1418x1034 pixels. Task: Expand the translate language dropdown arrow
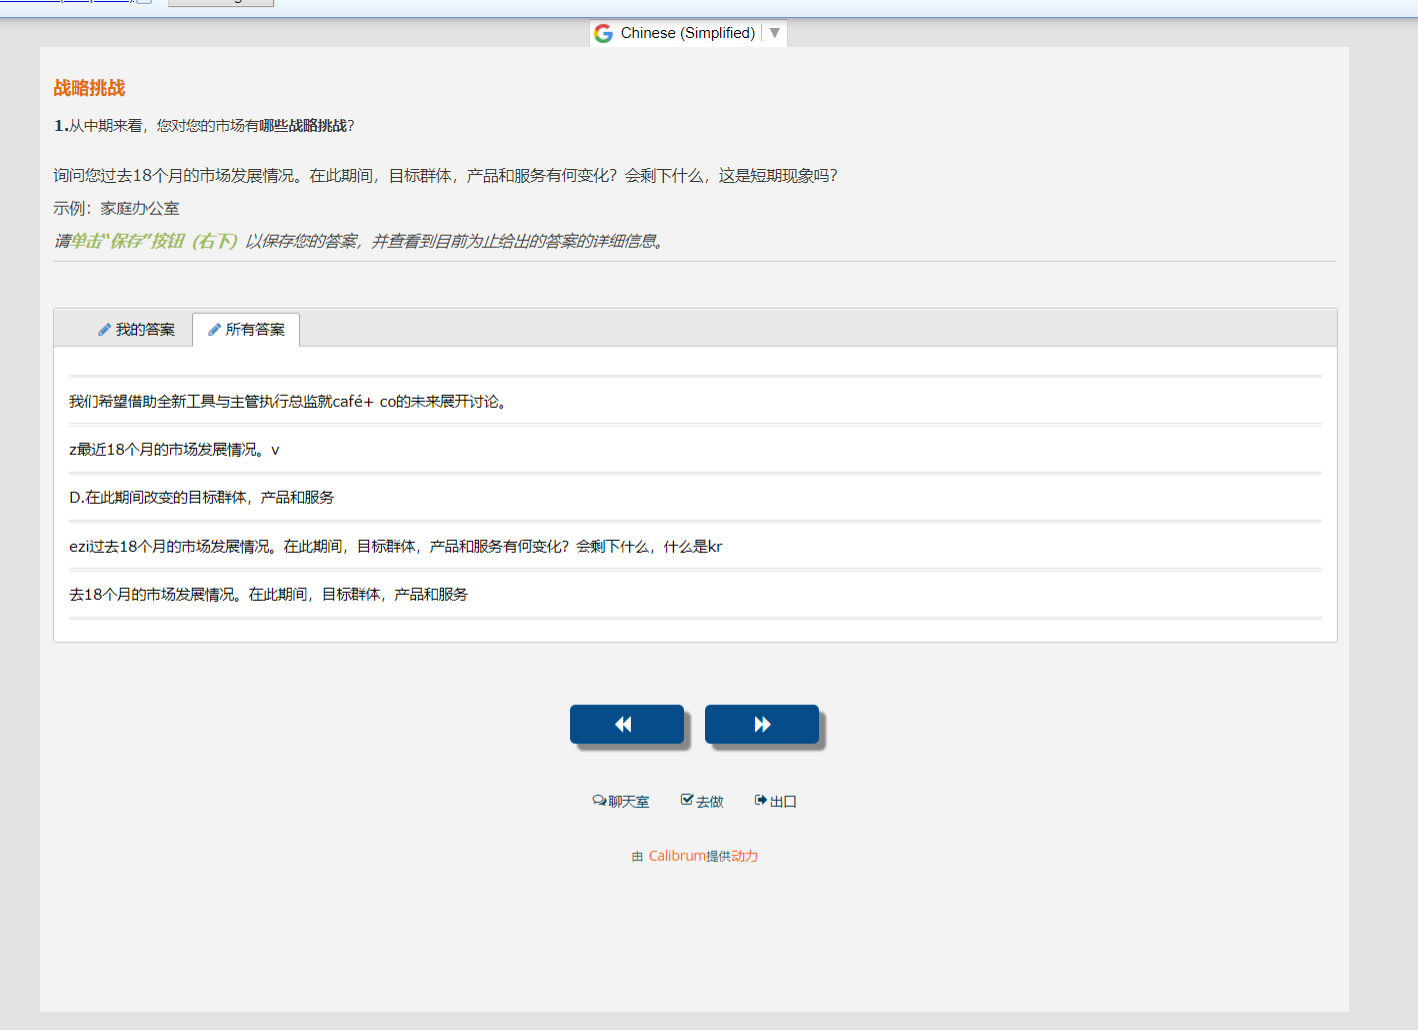pyautogui.click(x=775, y=33)
